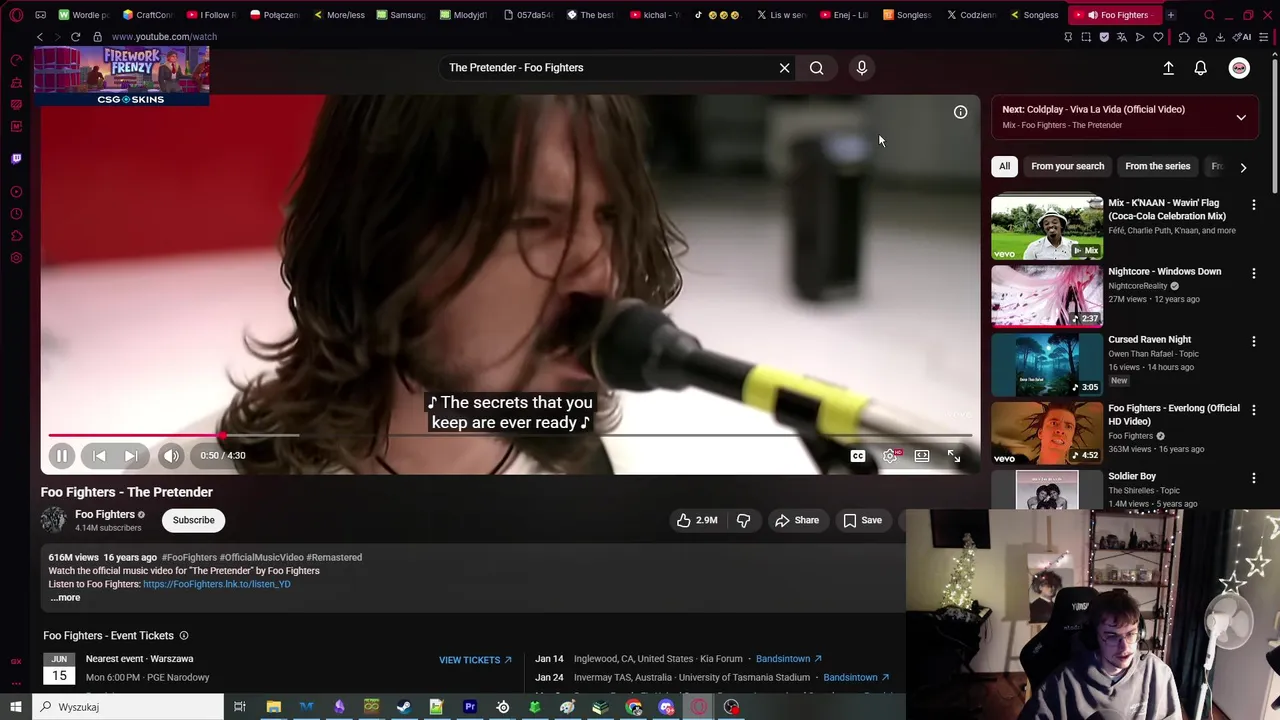This screenshot has height=720, width=1280.
Task: Open video player settings gear
Action: tap(890, 456)
